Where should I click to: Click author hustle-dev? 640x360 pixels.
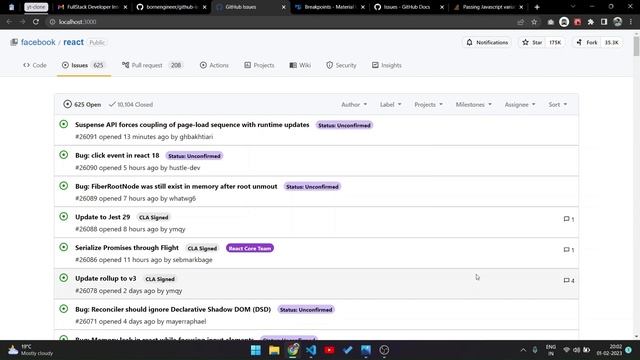(x=184, y=168)
